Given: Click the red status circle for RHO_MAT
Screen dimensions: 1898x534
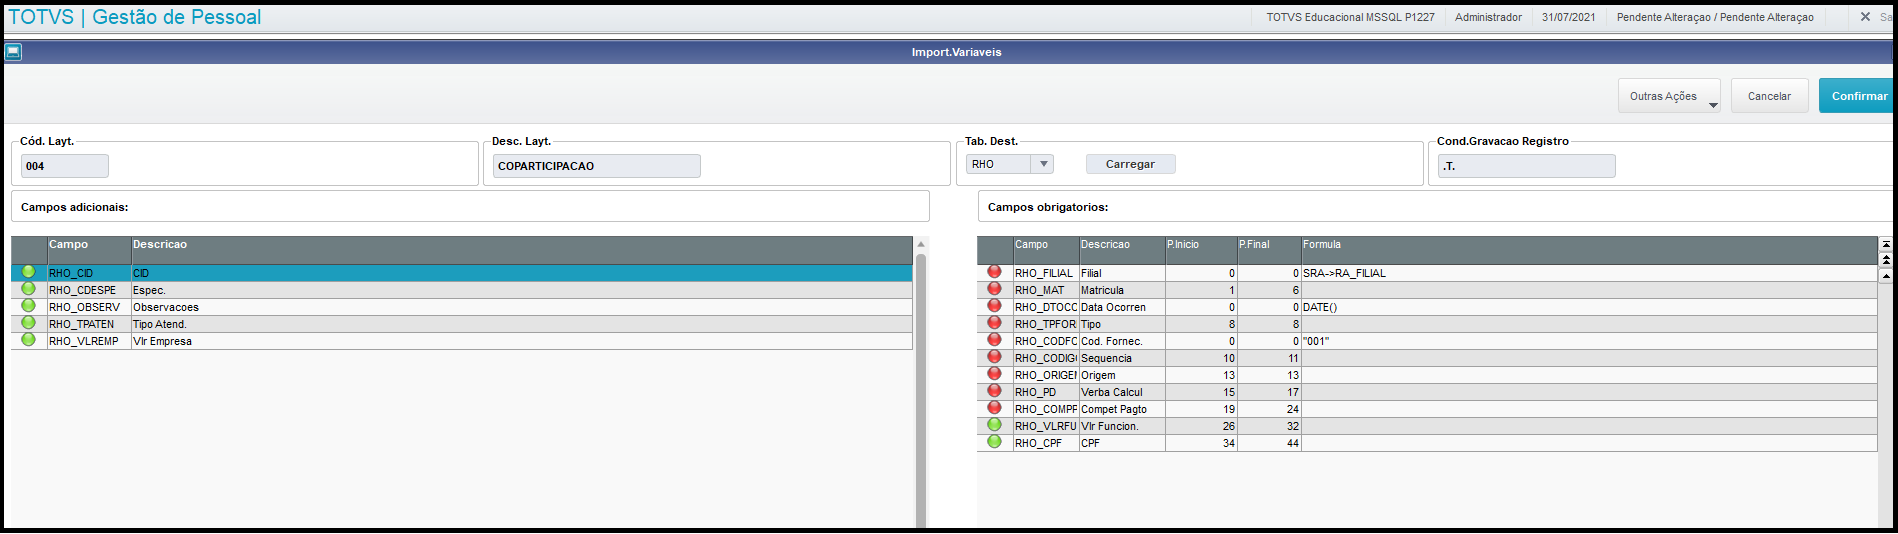Looking at the screenshot, I should pyautogui.click(x=994, y=289).
